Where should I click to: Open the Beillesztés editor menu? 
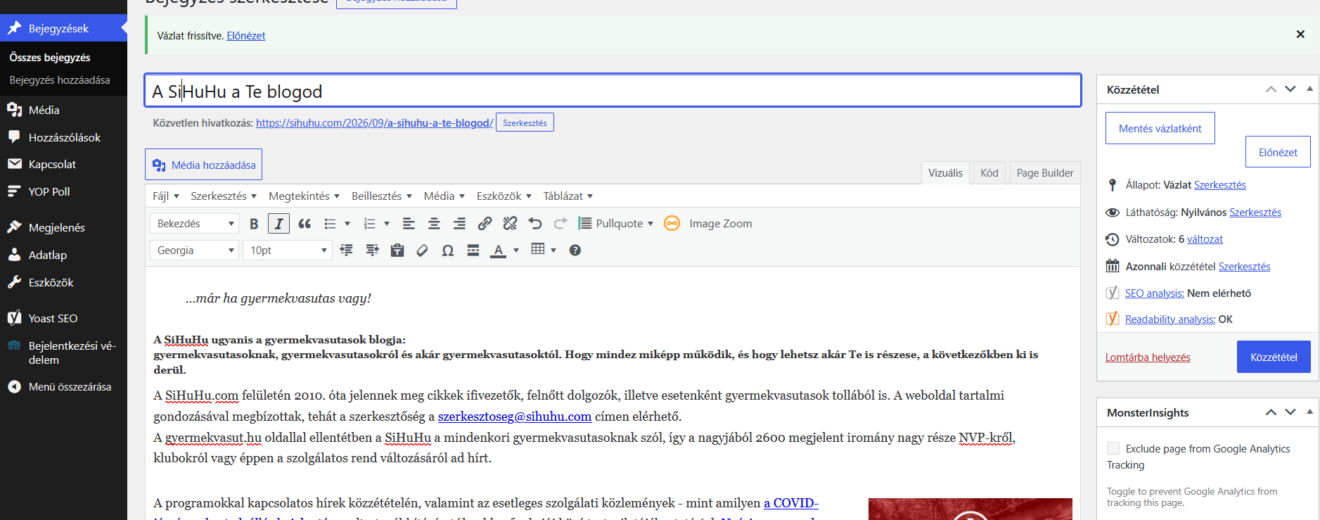383,196
